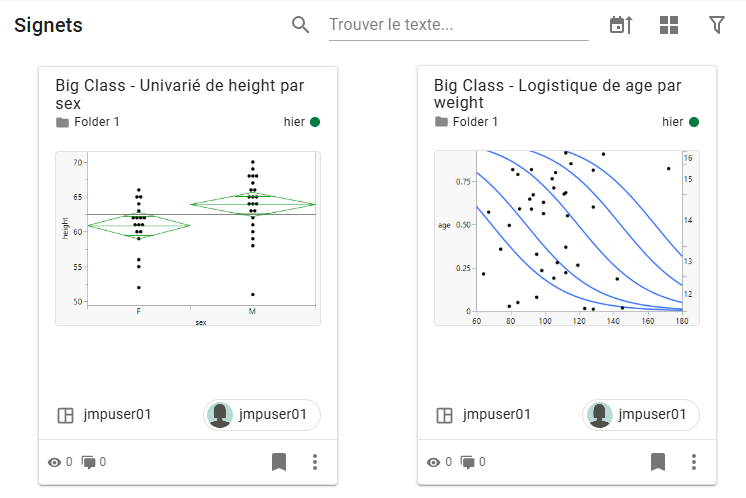The image size is (746, 498).
Task: Type in the 'Trouver le texte...' field
Action: [x=458, y=25]
